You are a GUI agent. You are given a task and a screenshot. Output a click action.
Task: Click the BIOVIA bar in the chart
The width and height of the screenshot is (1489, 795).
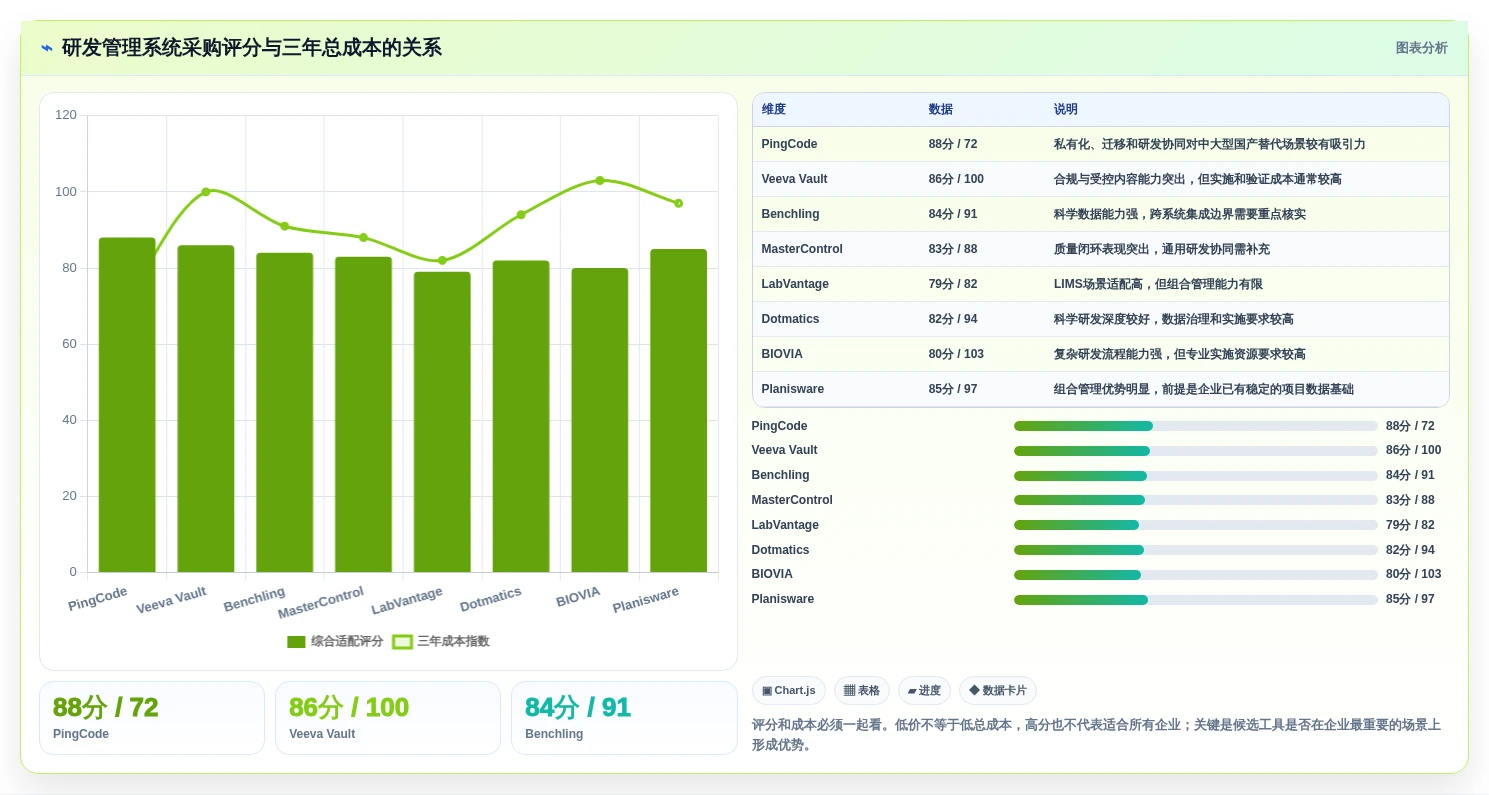pyautogui.click(x=600, y=420)
